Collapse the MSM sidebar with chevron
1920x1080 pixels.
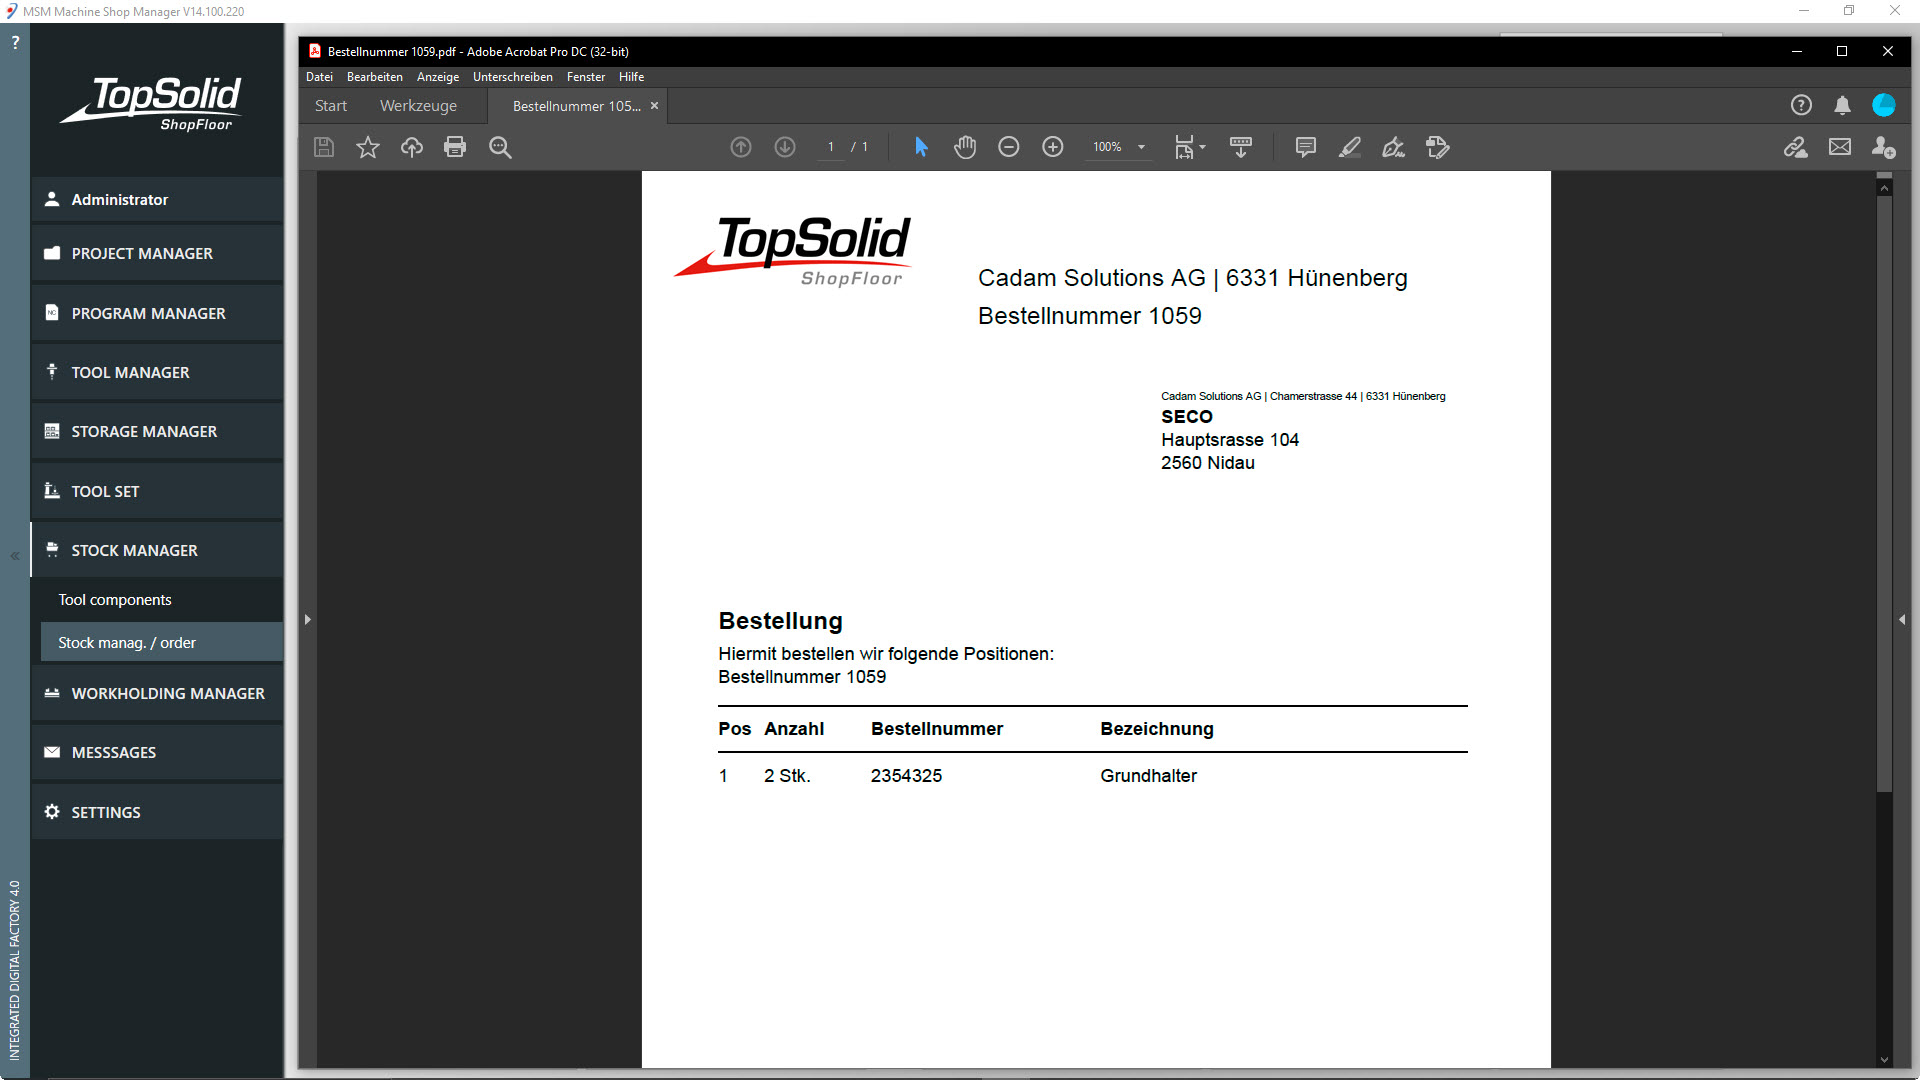(x=15, y=556)
